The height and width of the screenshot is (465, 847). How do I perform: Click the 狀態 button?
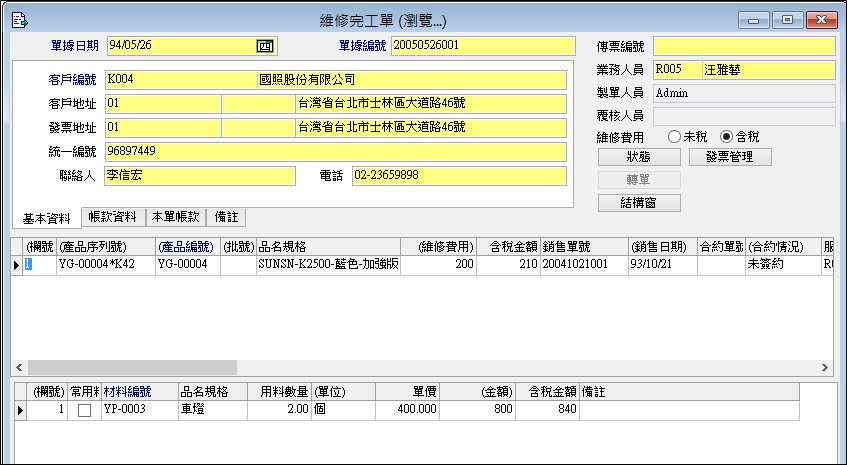click(639, 157)
